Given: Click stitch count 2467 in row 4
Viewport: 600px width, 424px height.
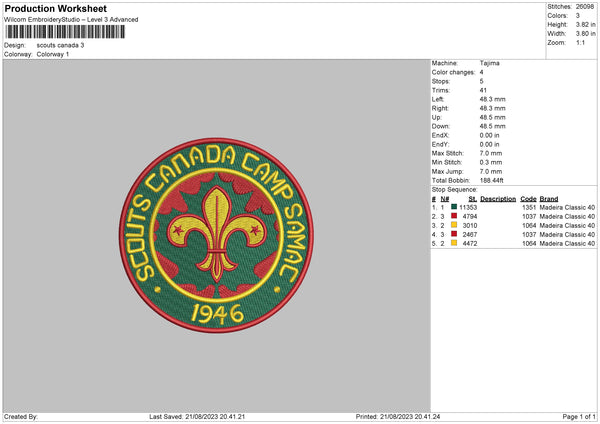Looking at the screenshot, I should (470, 235).
